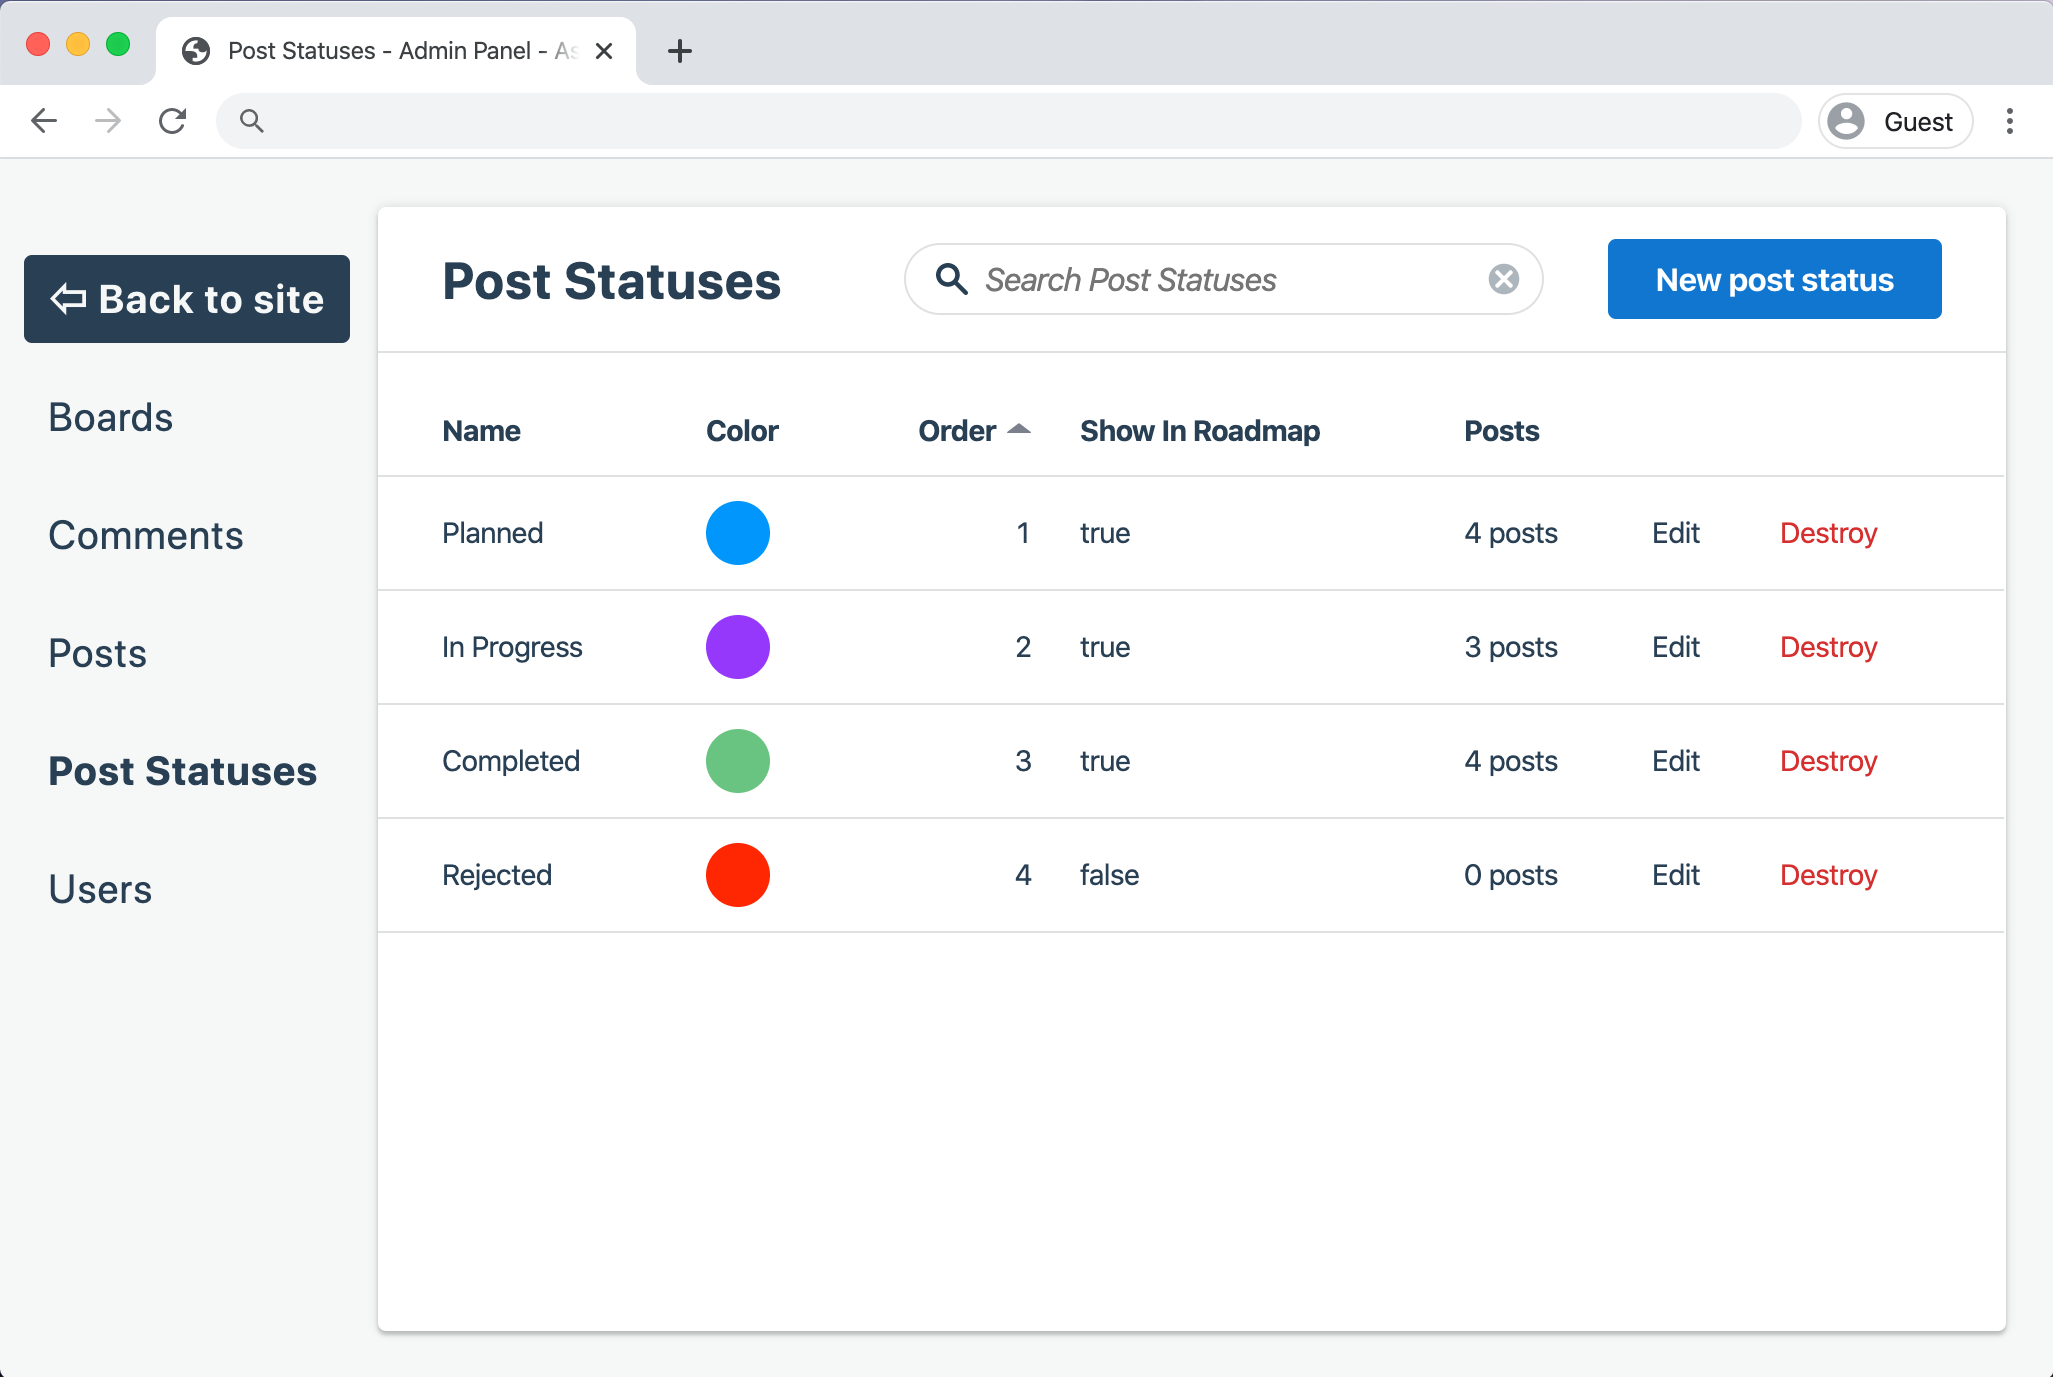Open a new browser tab
2053x1377 pixels.
coord(679,51)
